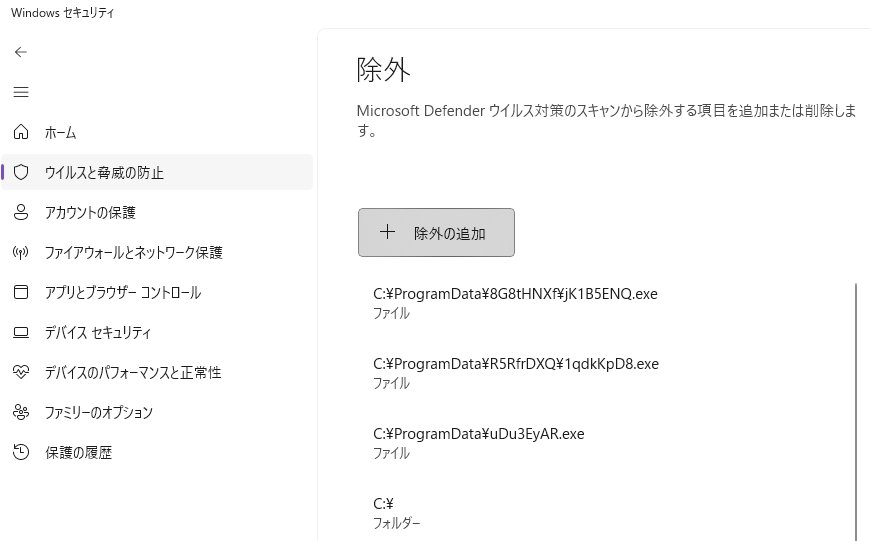
Task: Click the back arrow icon
Action: [21, 52]
